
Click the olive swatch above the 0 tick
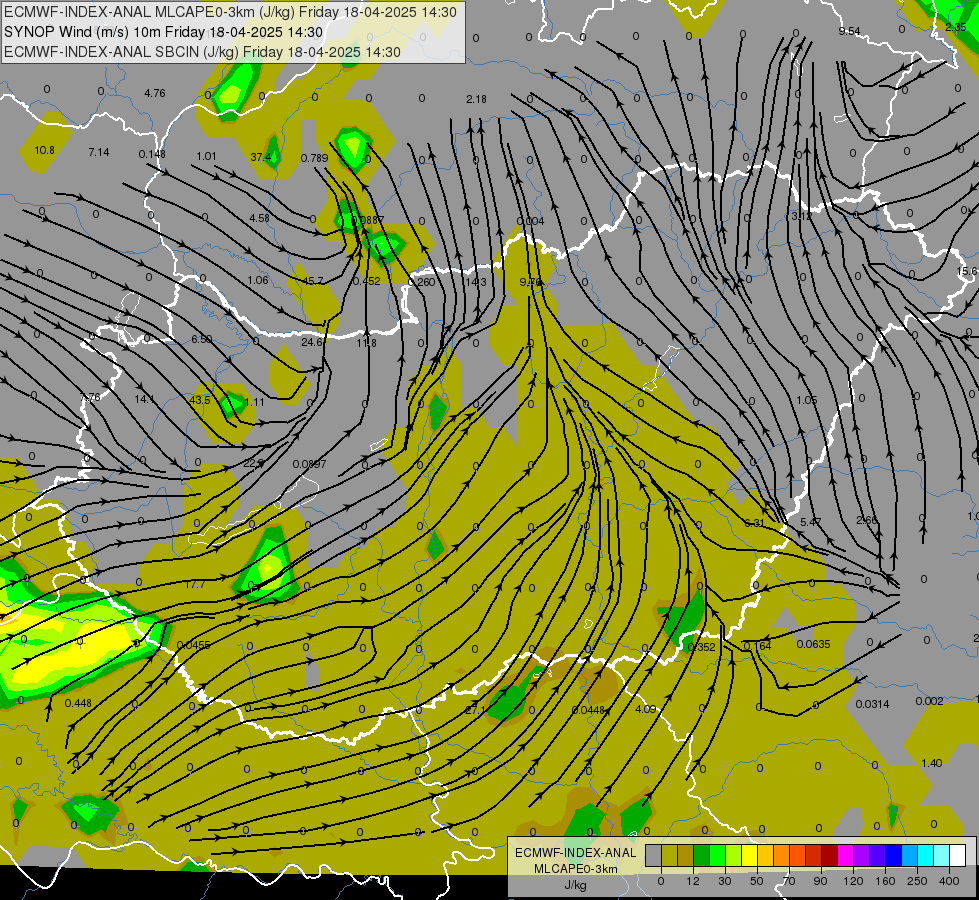tap(669, 855)
